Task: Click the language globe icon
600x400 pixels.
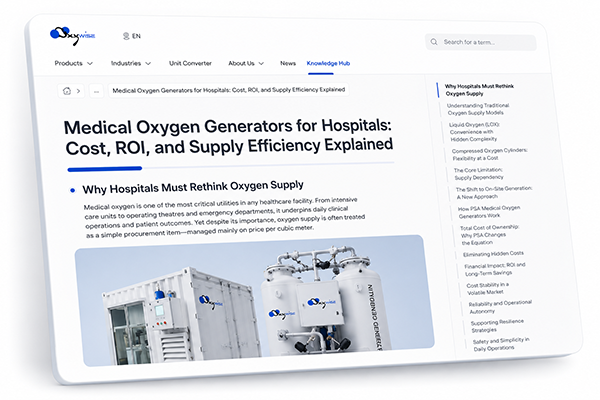Action: pyautogui.click(x=126, y=36)
